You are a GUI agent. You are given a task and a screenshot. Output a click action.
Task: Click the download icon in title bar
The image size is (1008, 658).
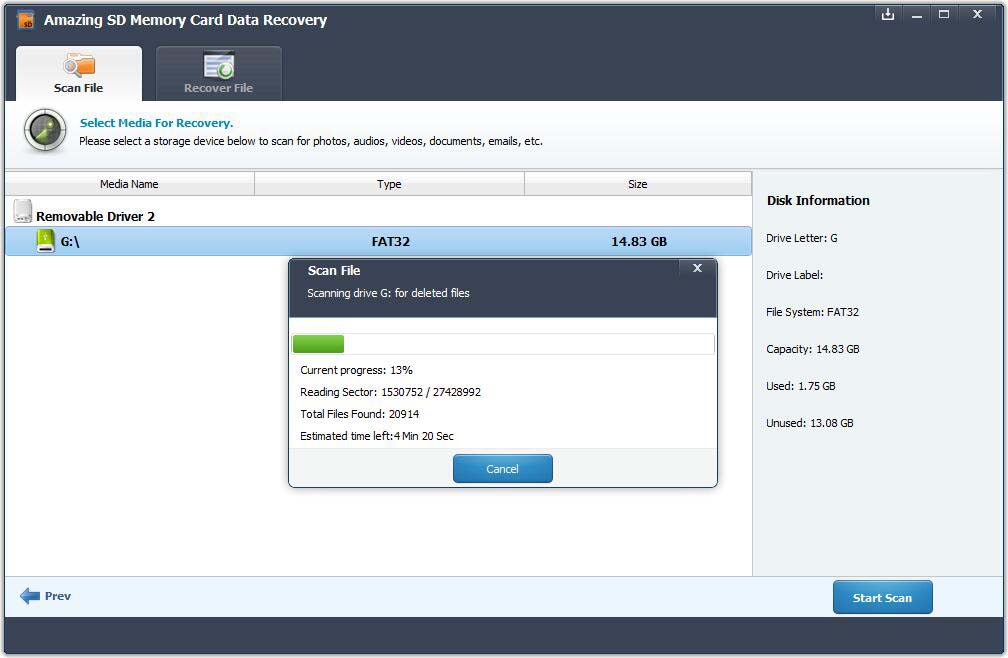(x=888, y=14)
